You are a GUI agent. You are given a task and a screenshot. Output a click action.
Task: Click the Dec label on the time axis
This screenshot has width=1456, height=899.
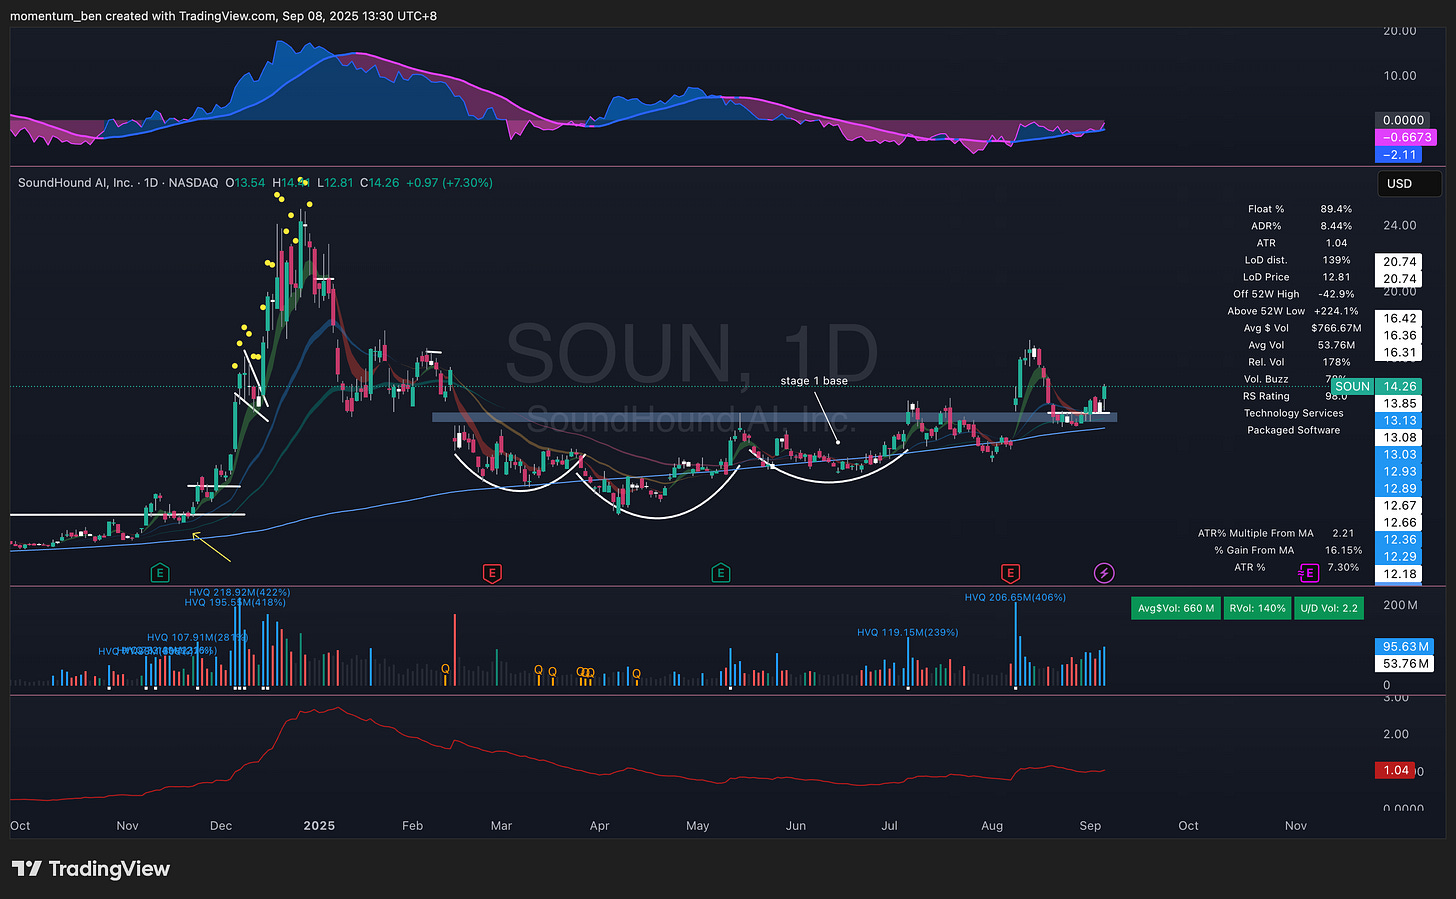221,826
